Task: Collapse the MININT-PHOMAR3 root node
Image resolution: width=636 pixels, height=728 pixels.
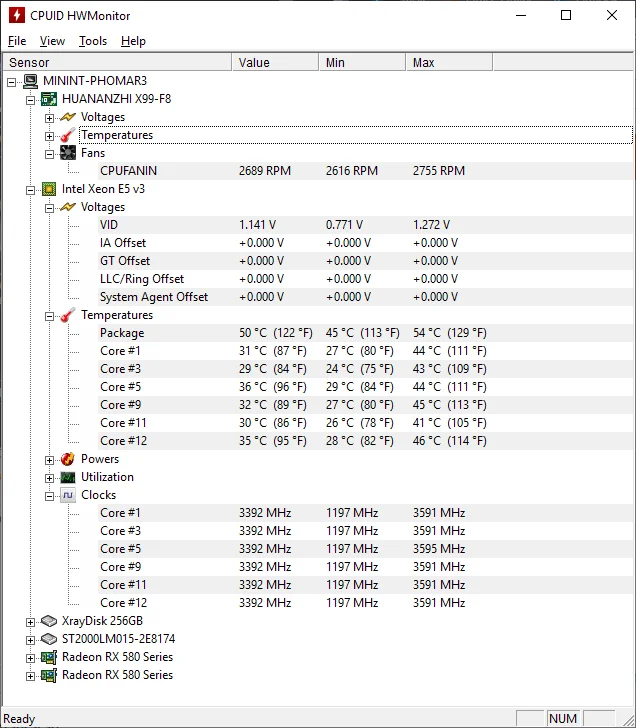Action: (12, 82)
